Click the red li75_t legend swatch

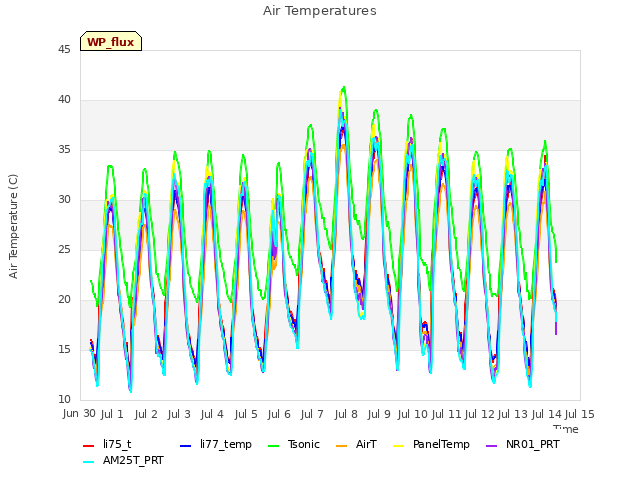89,445
